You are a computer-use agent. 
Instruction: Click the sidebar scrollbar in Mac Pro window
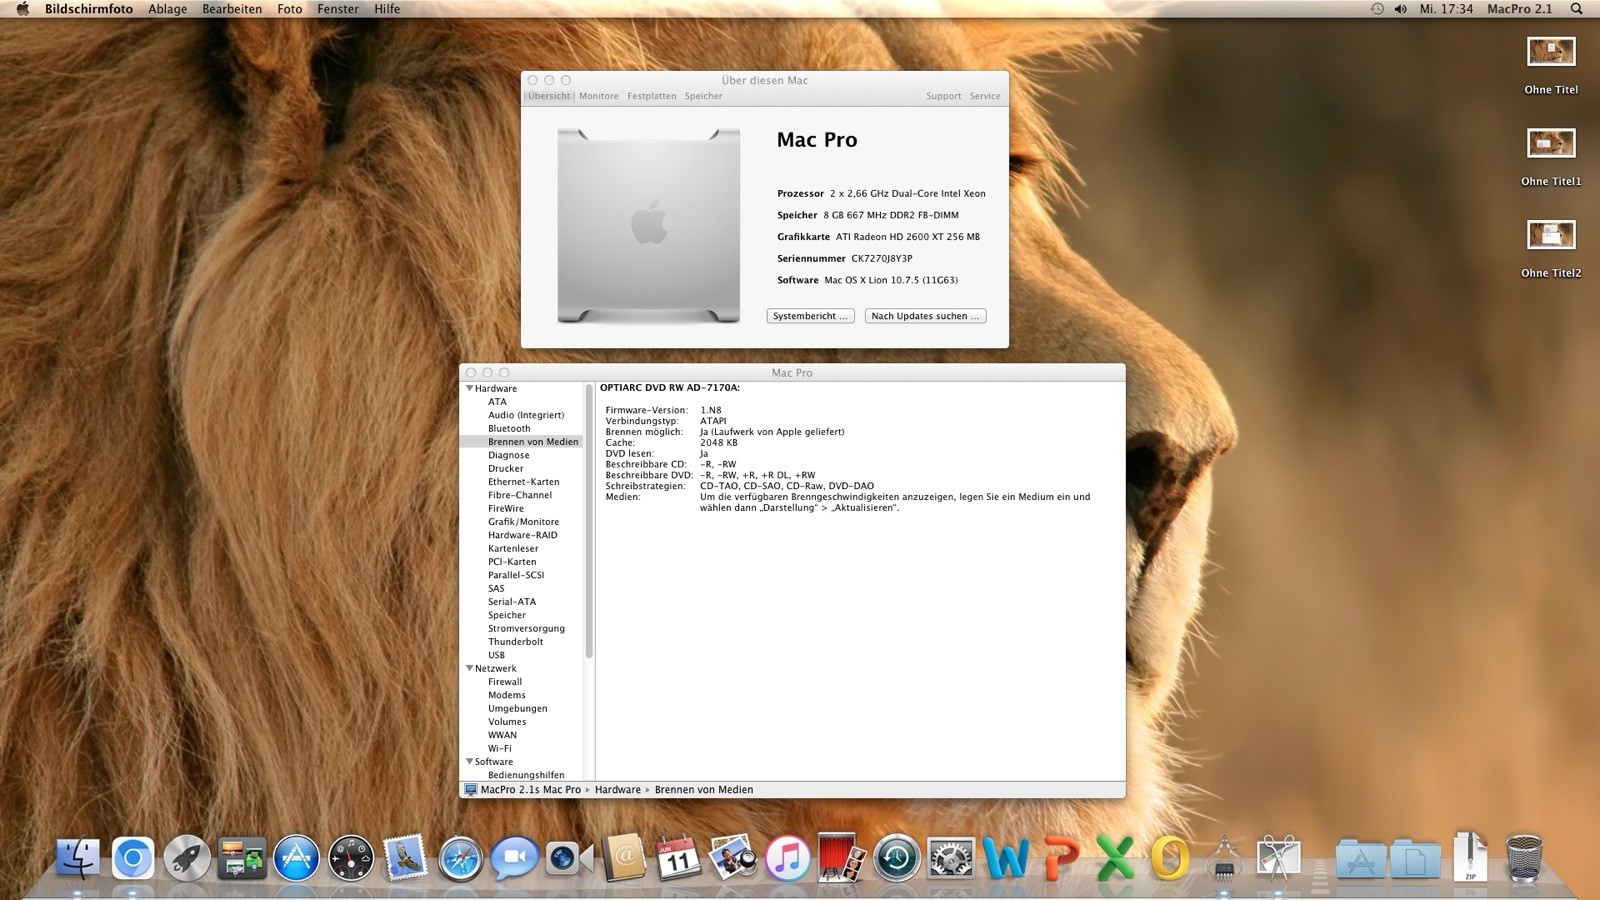coord(589,520)
